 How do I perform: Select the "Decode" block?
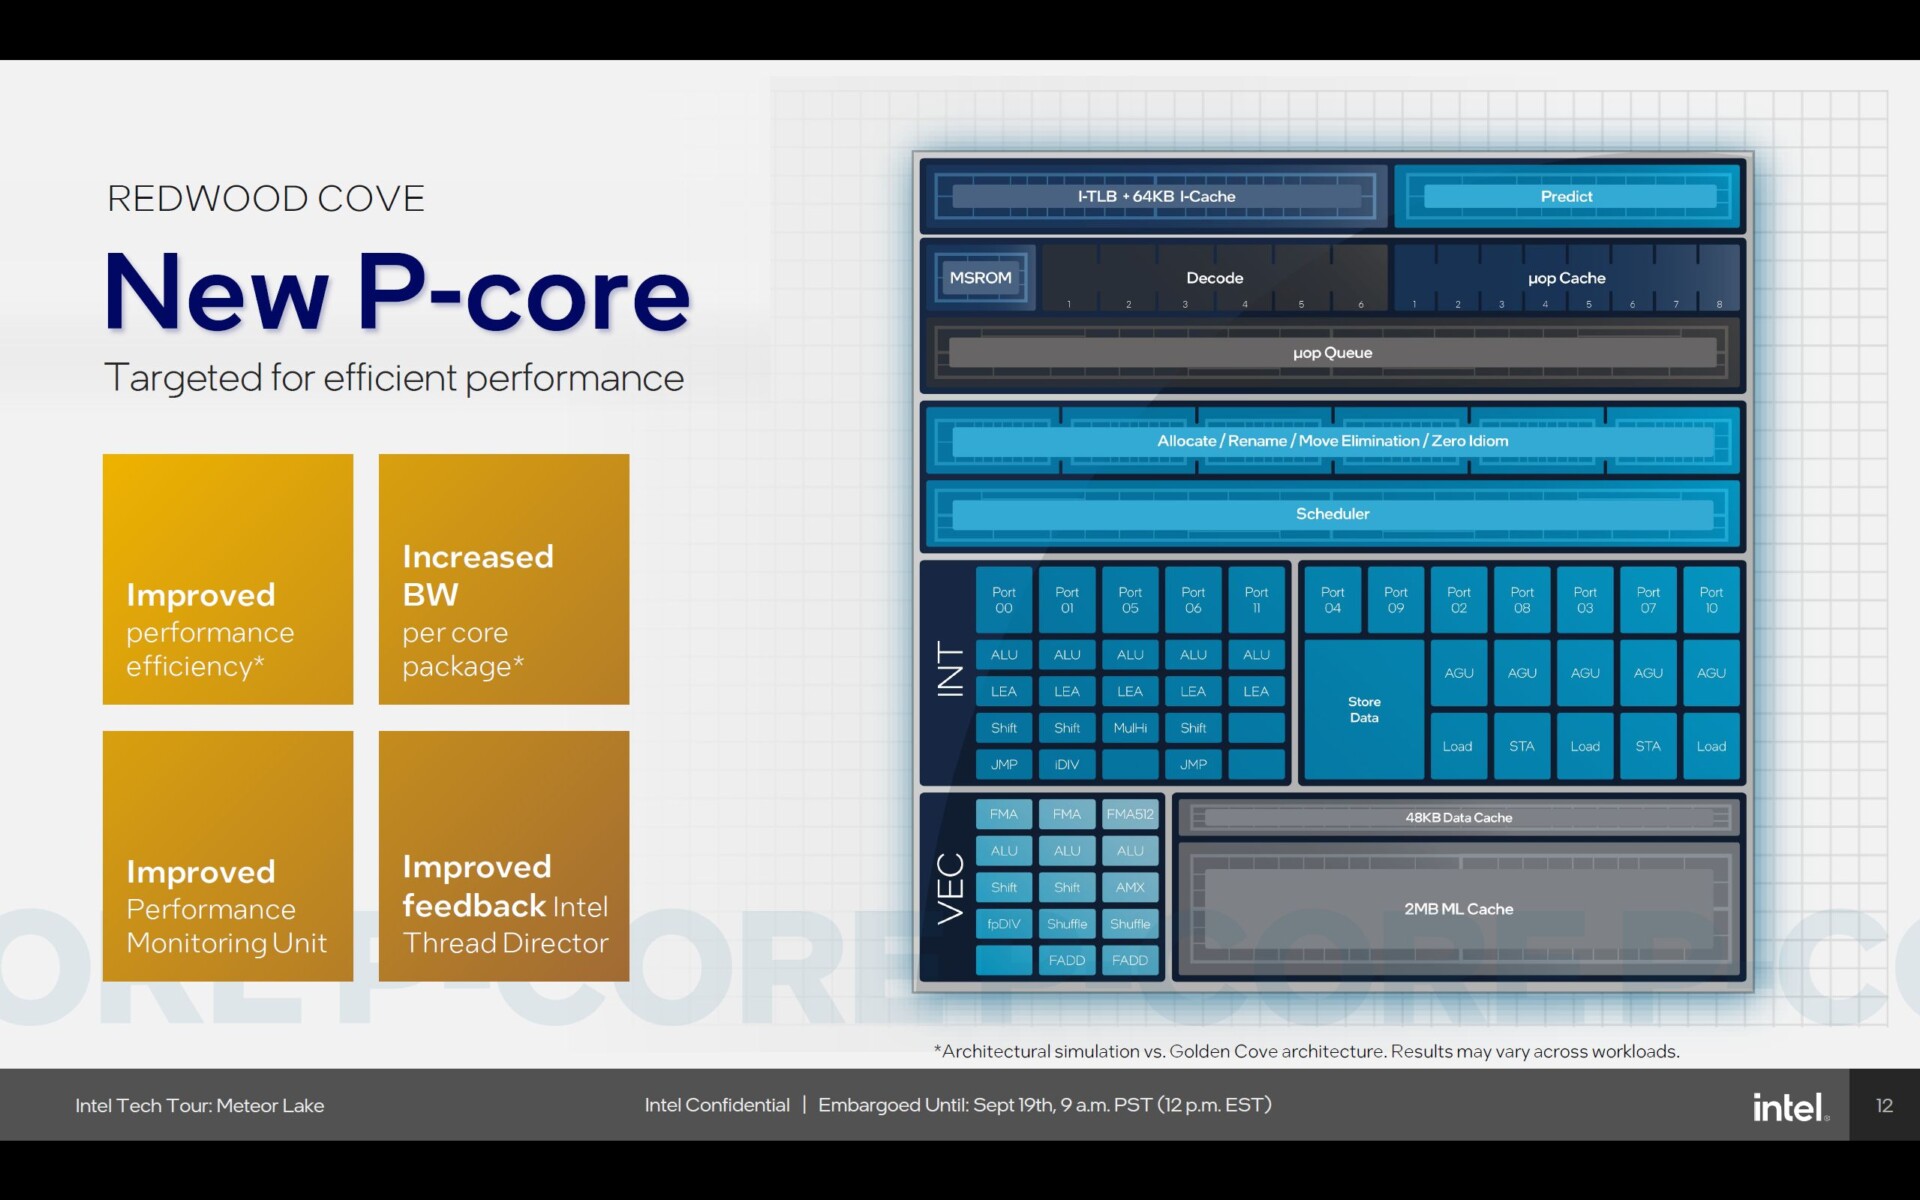[x=1214, y=278]
